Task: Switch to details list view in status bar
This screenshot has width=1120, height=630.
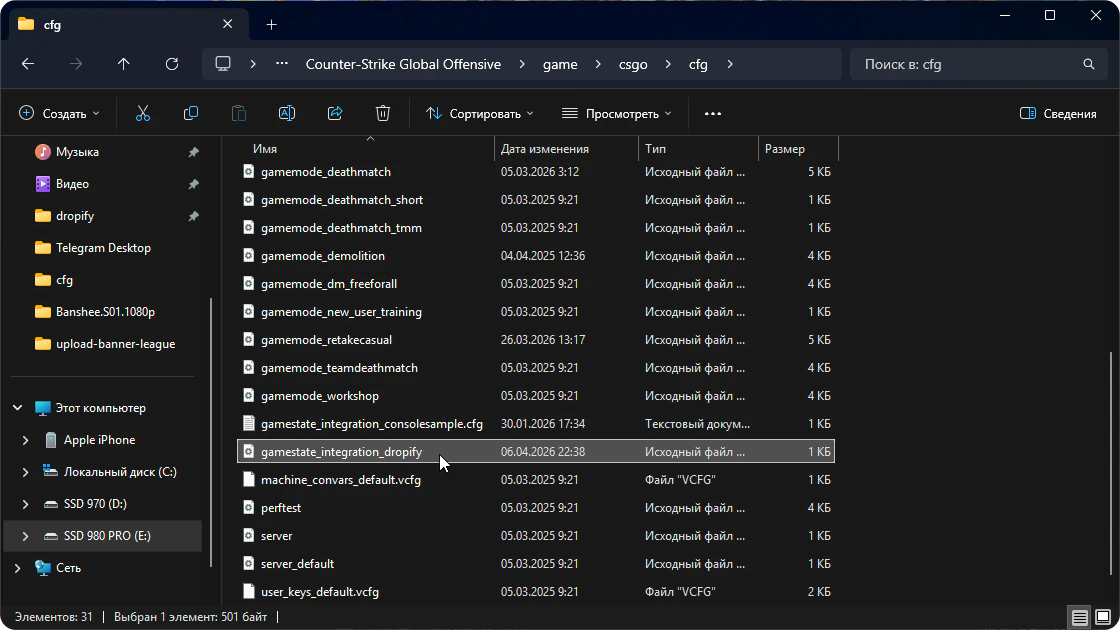Action: 1080,618
